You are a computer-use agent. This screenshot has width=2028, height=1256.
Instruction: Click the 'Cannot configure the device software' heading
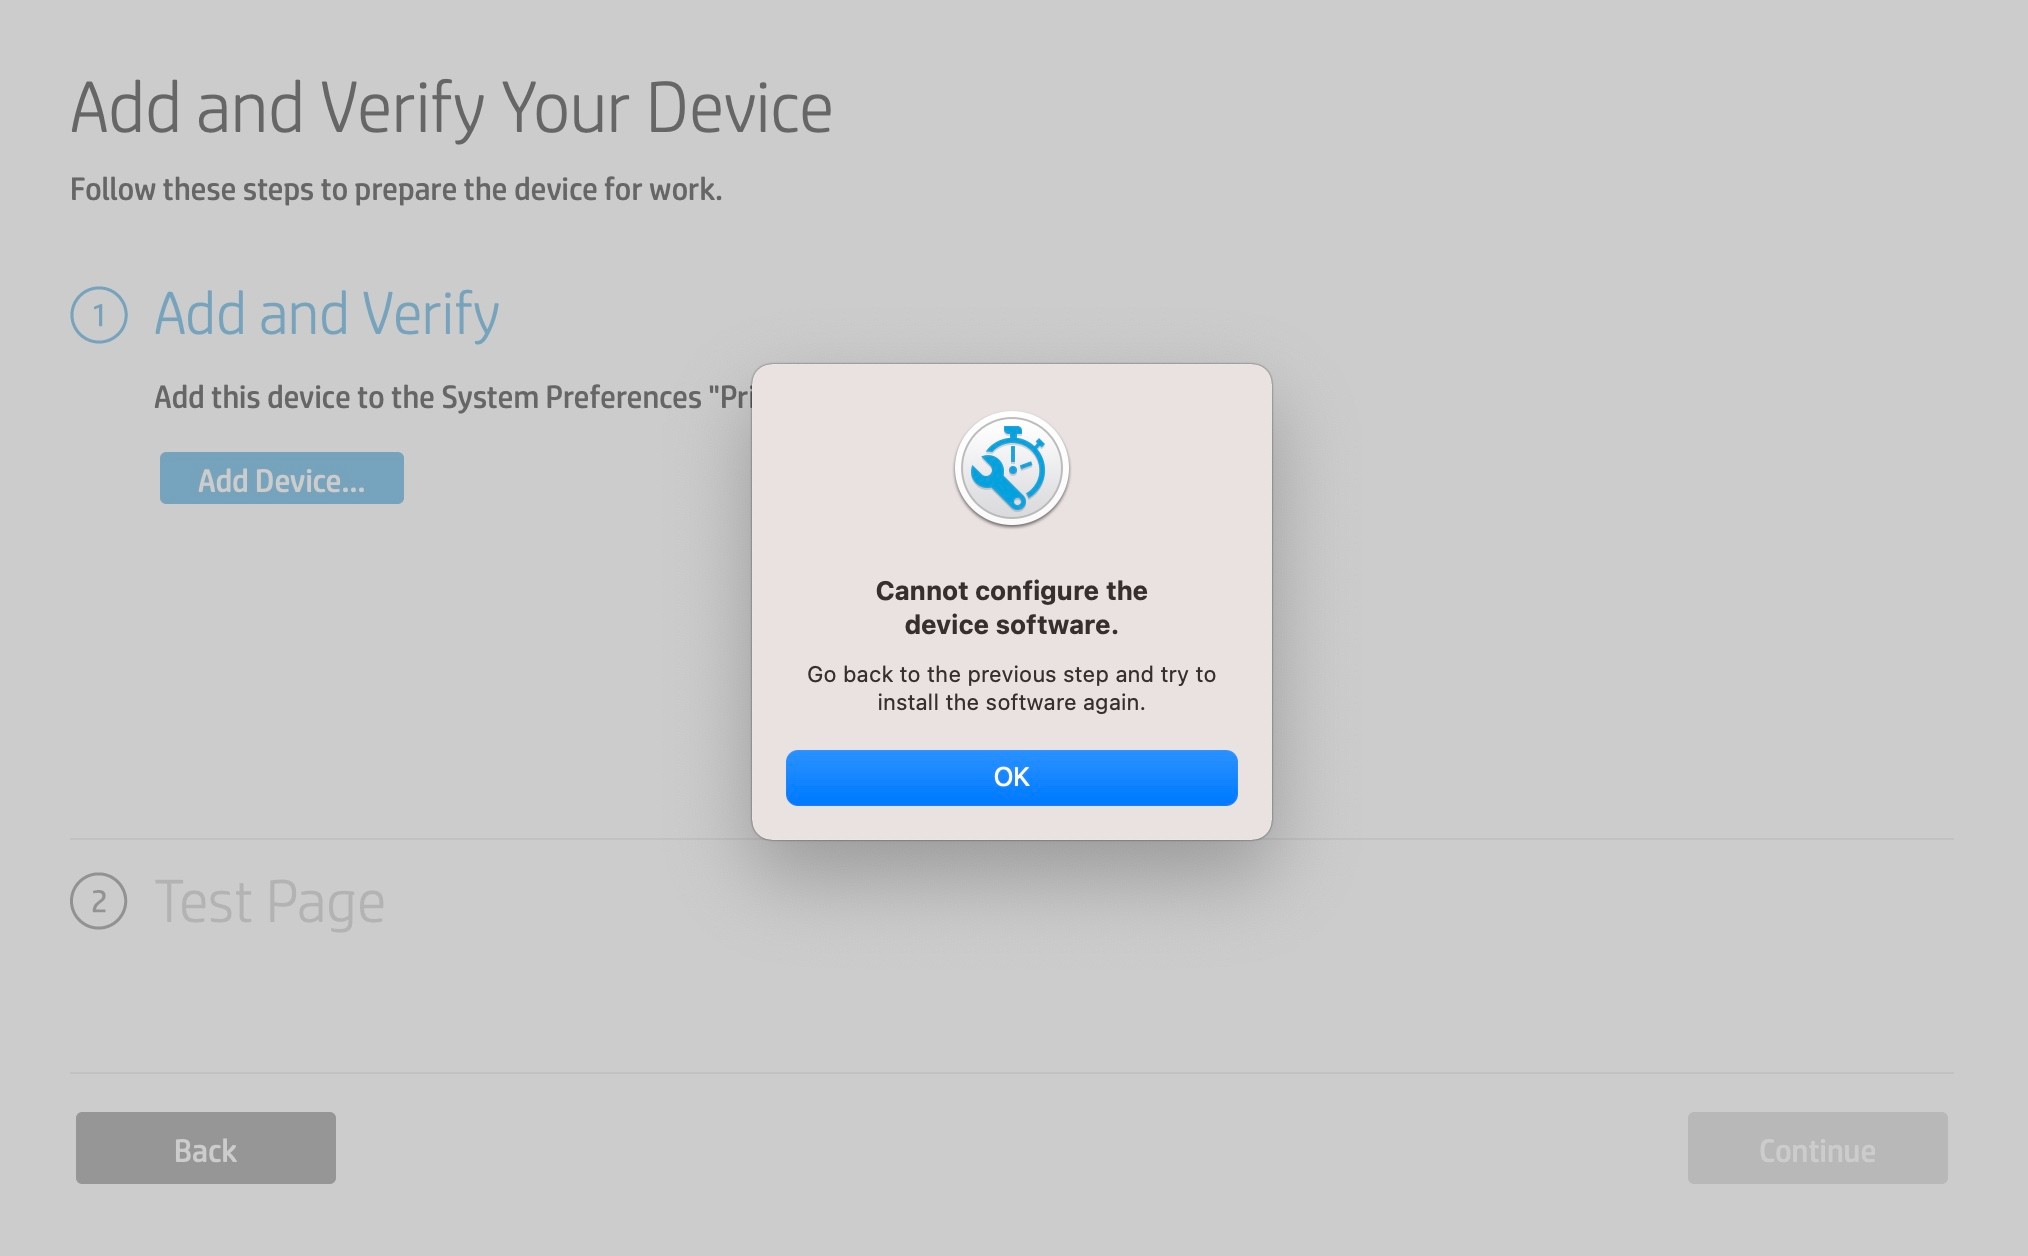click(1011, 607)
